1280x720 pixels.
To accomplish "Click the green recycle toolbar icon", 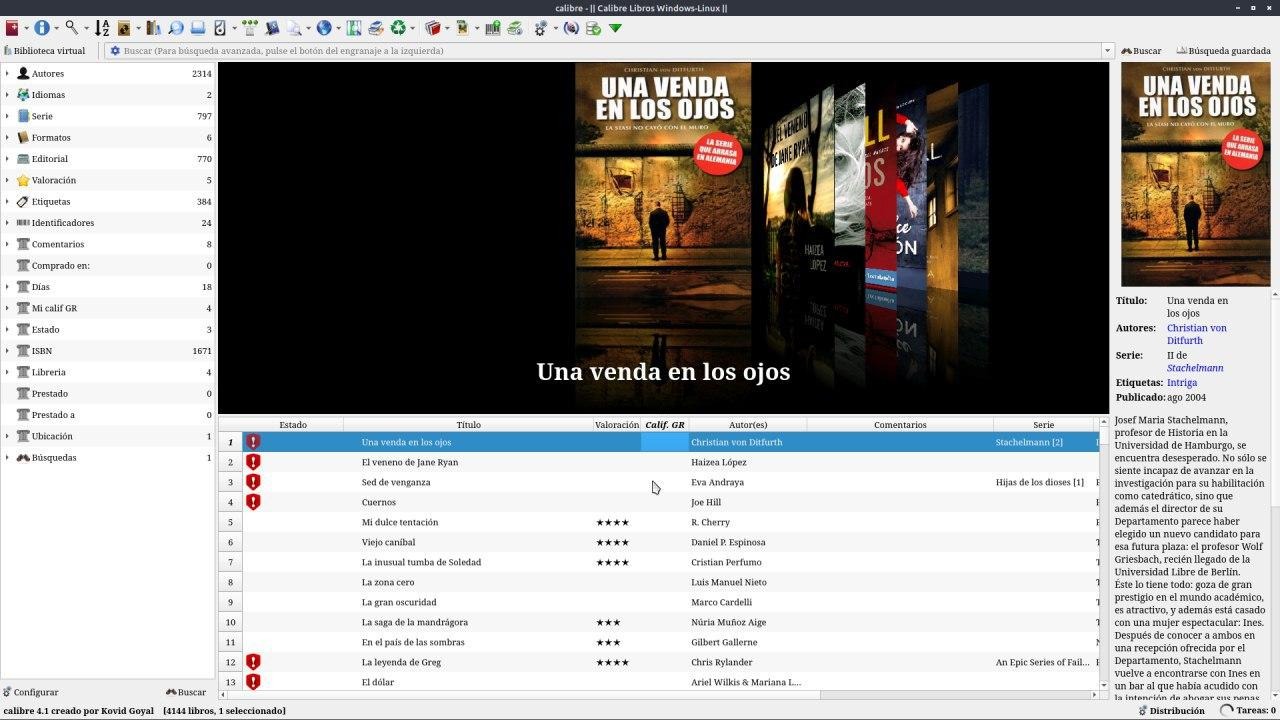I will (398, 28).
